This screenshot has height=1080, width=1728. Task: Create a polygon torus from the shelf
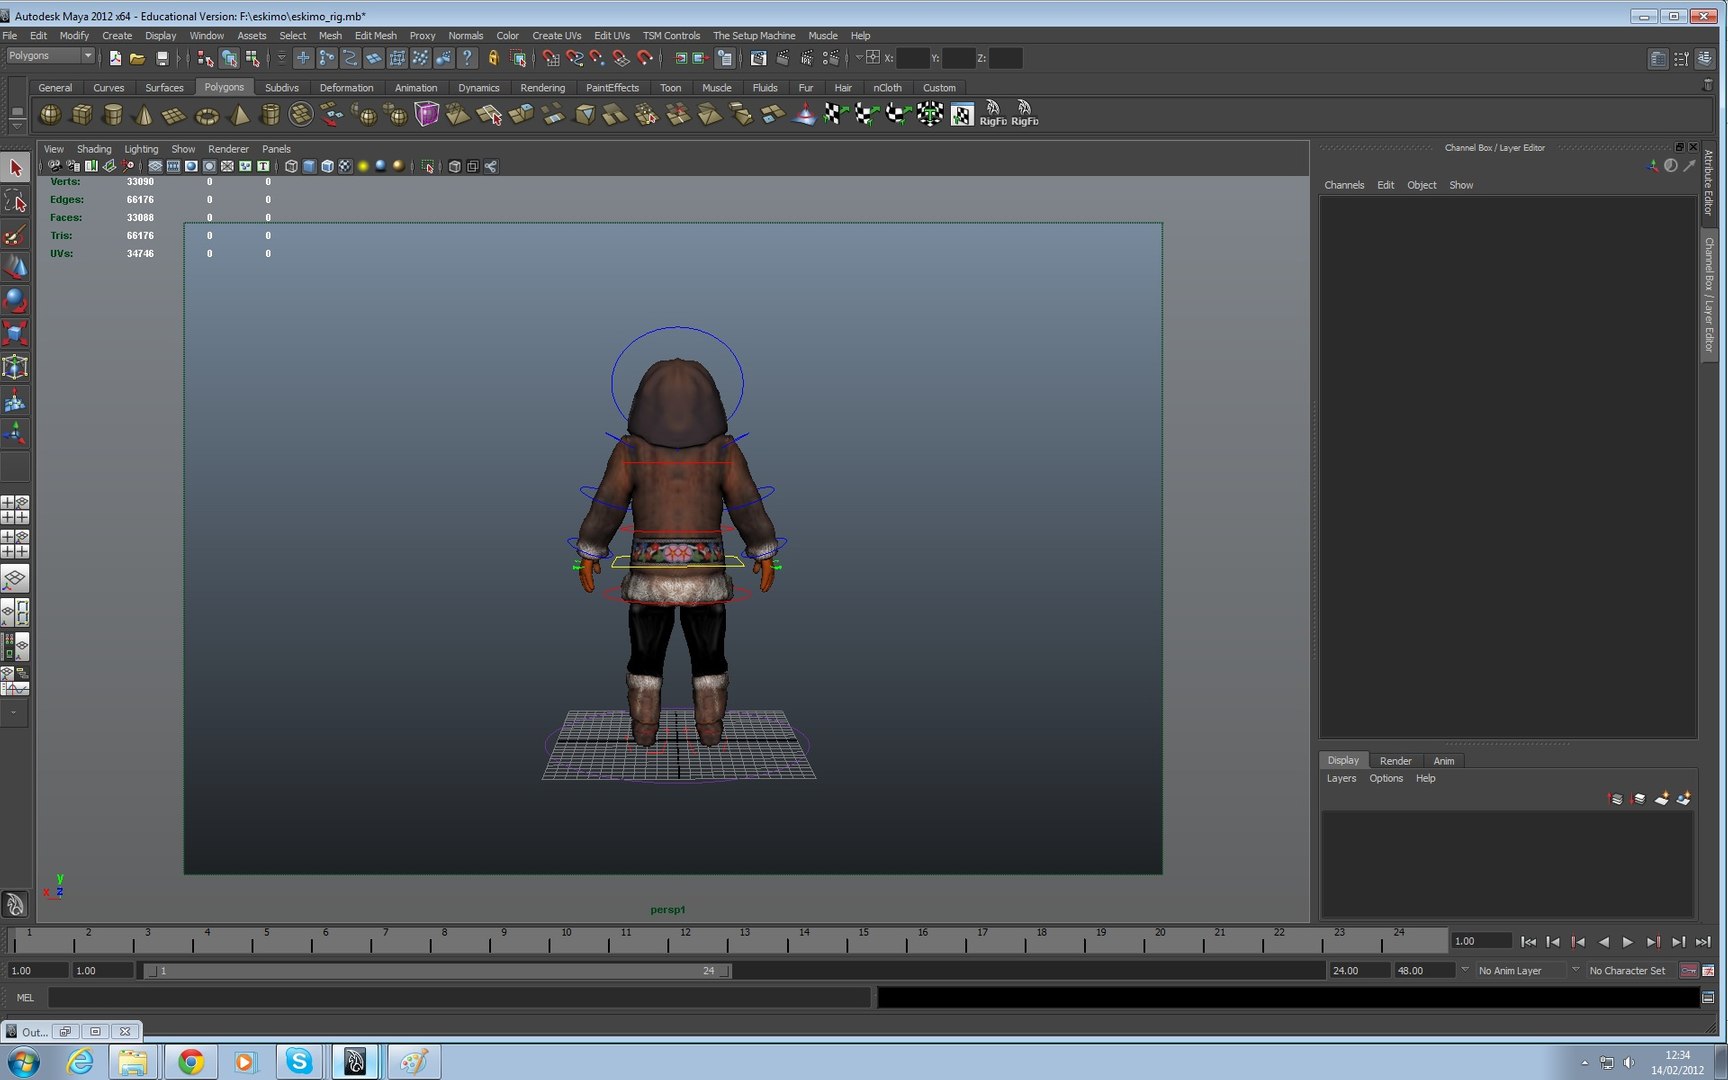coord(207,115)
